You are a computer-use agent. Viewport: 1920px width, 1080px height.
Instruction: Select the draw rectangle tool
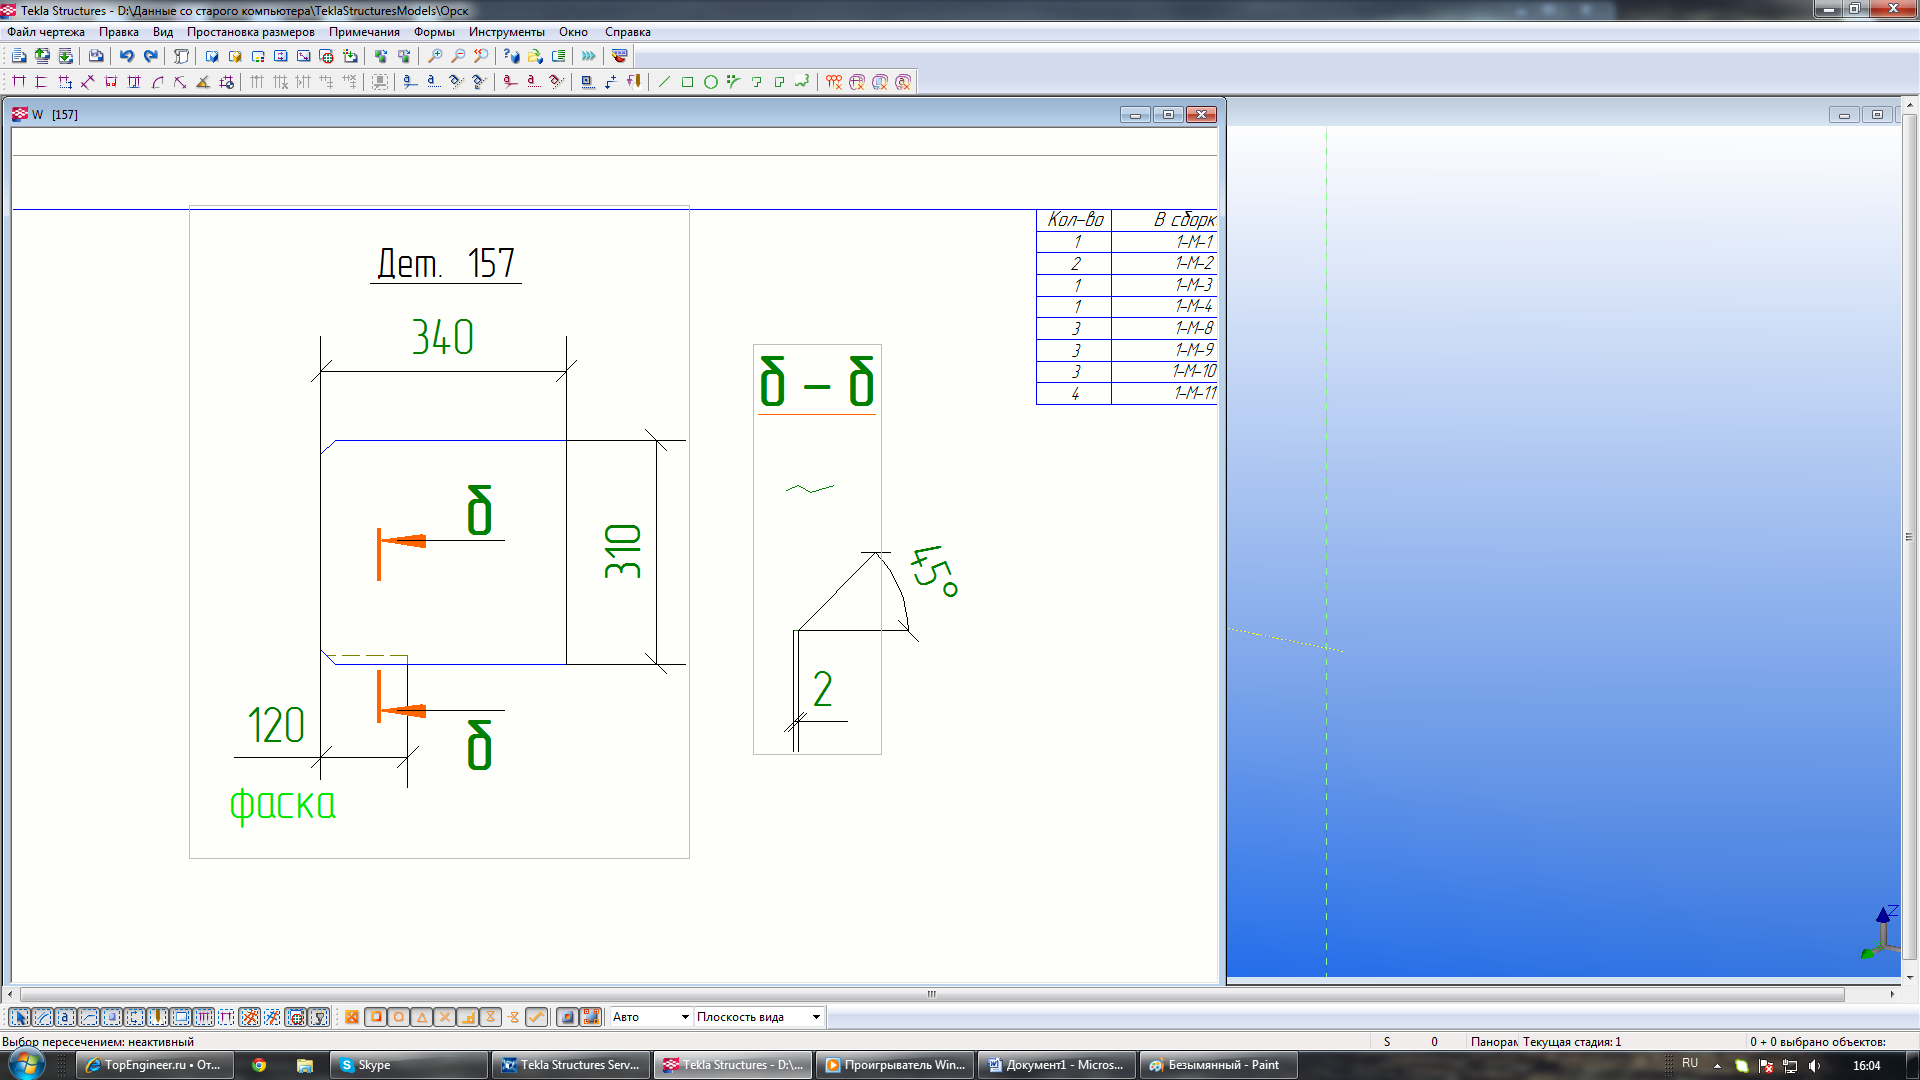(x=687, y=82)
